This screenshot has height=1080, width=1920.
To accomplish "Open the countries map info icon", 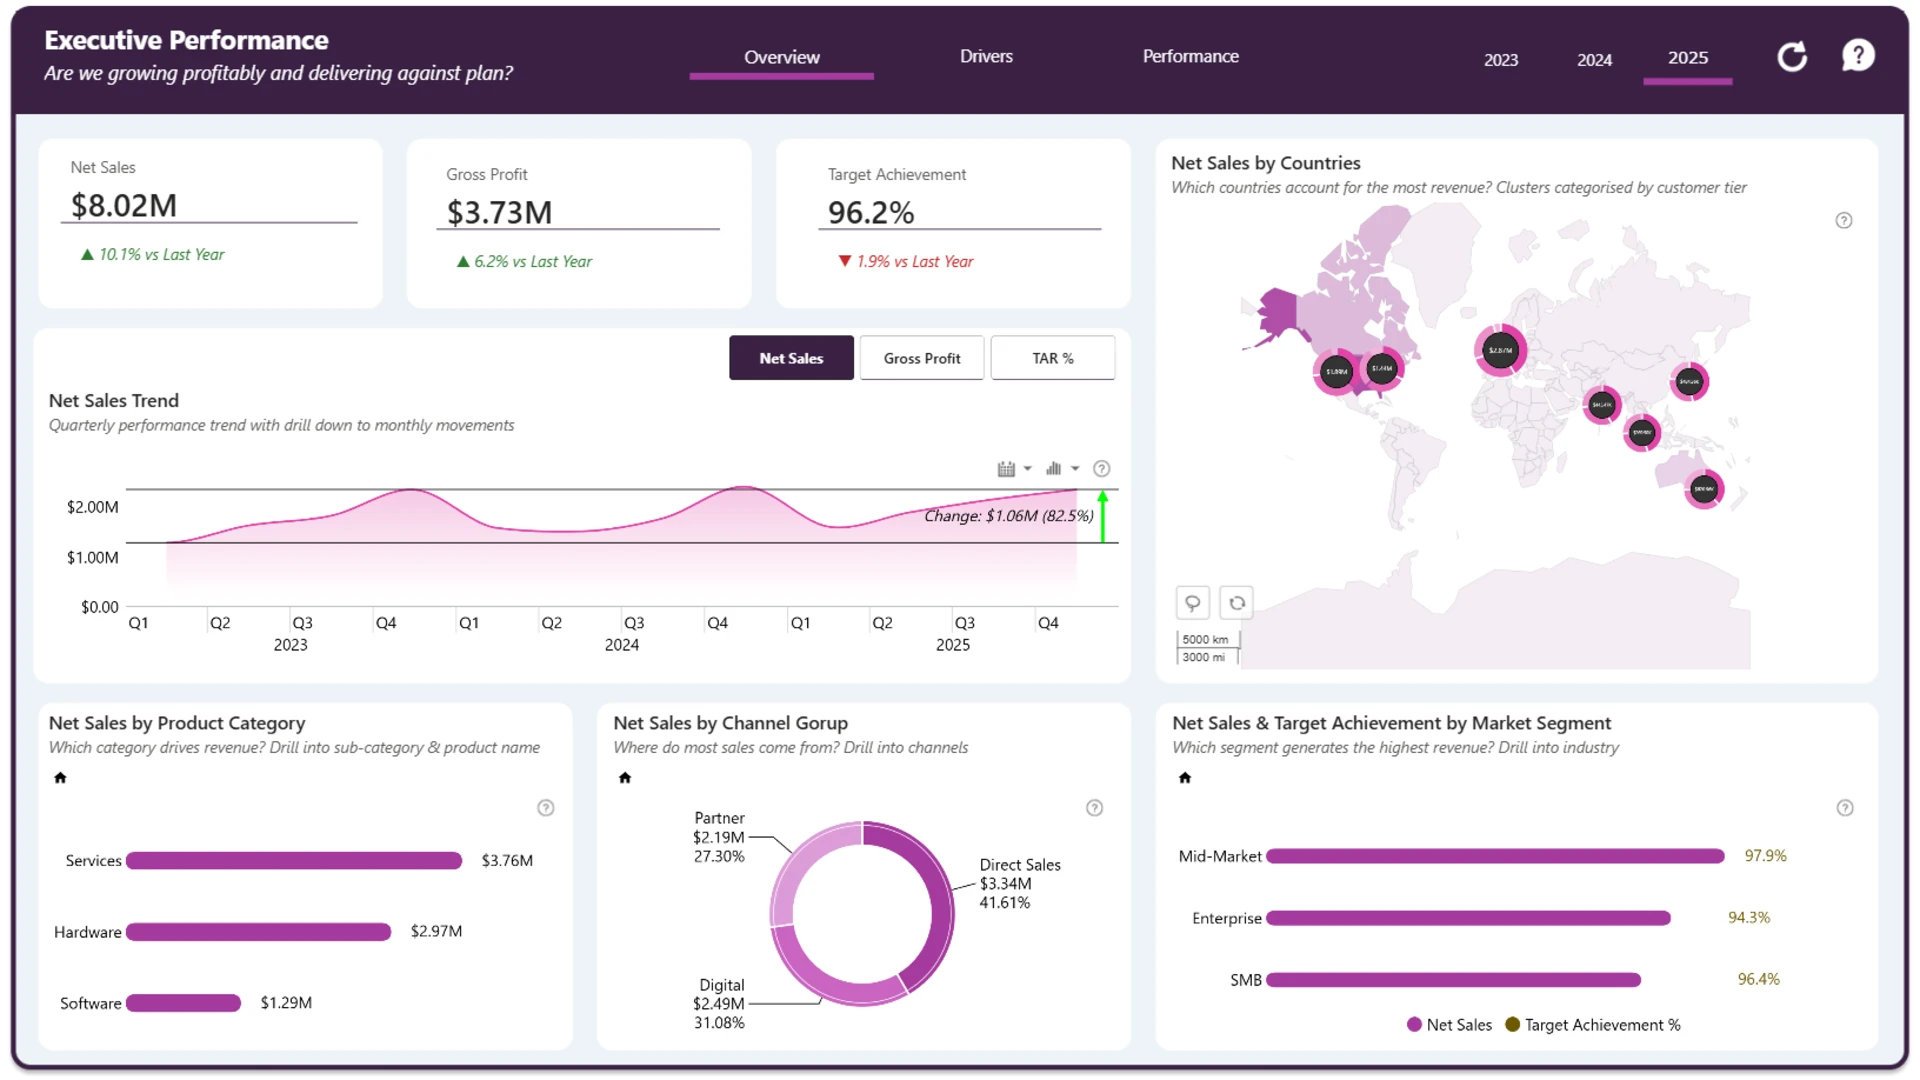I will [1844, 221].
